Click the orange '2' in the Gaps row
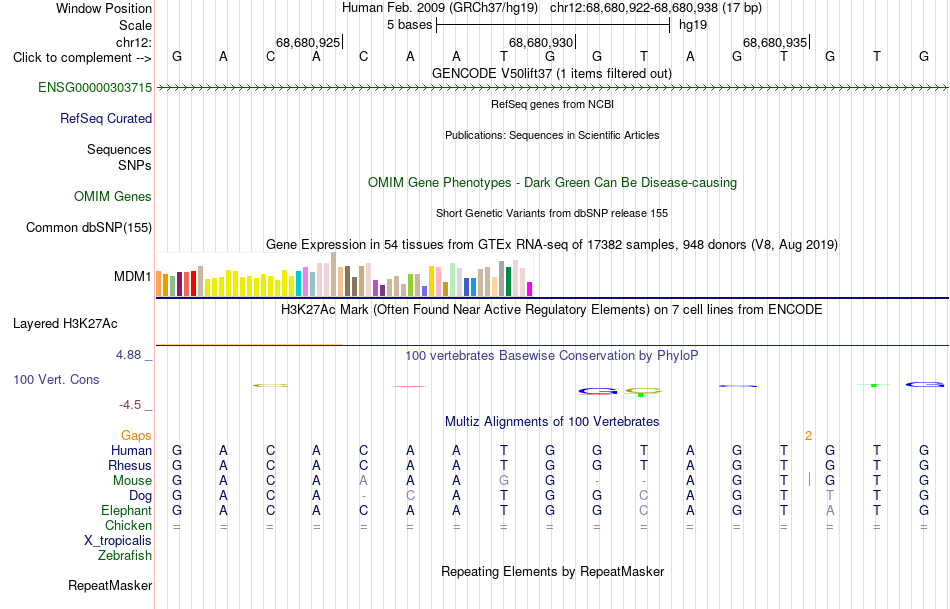 click(808, 436)
